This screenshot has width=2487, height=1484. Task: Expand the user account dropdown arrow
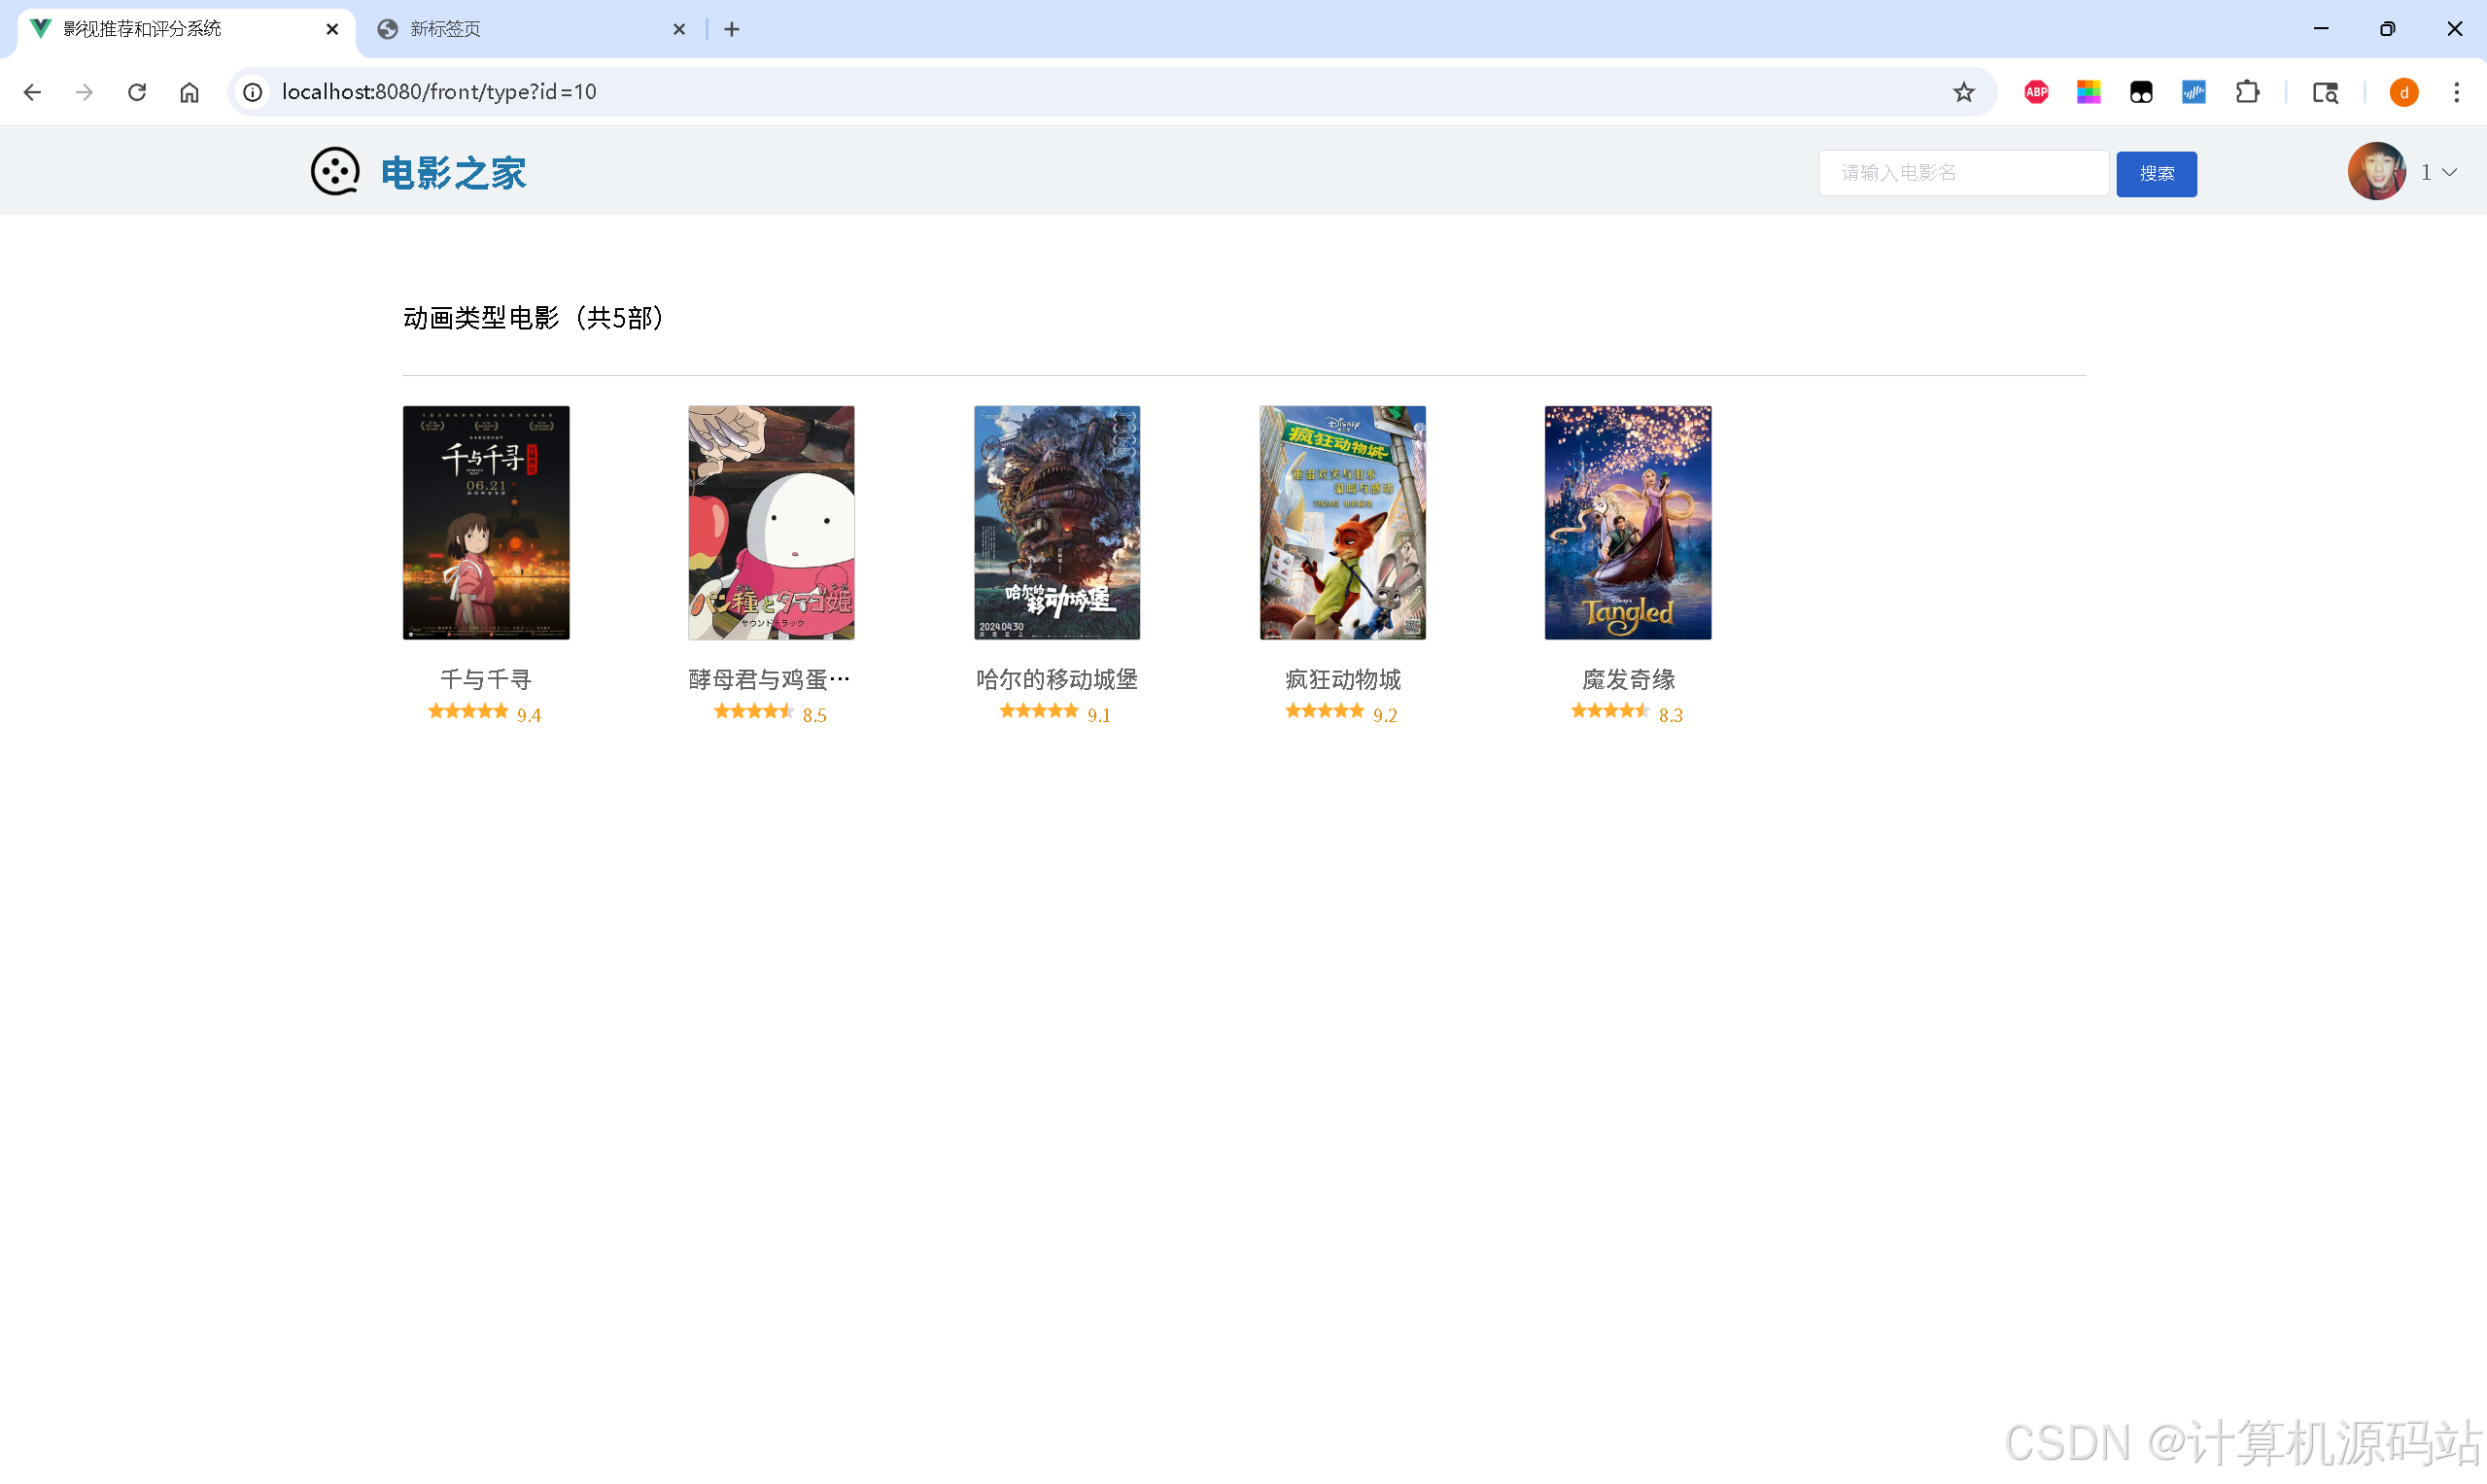(2449, 172)
